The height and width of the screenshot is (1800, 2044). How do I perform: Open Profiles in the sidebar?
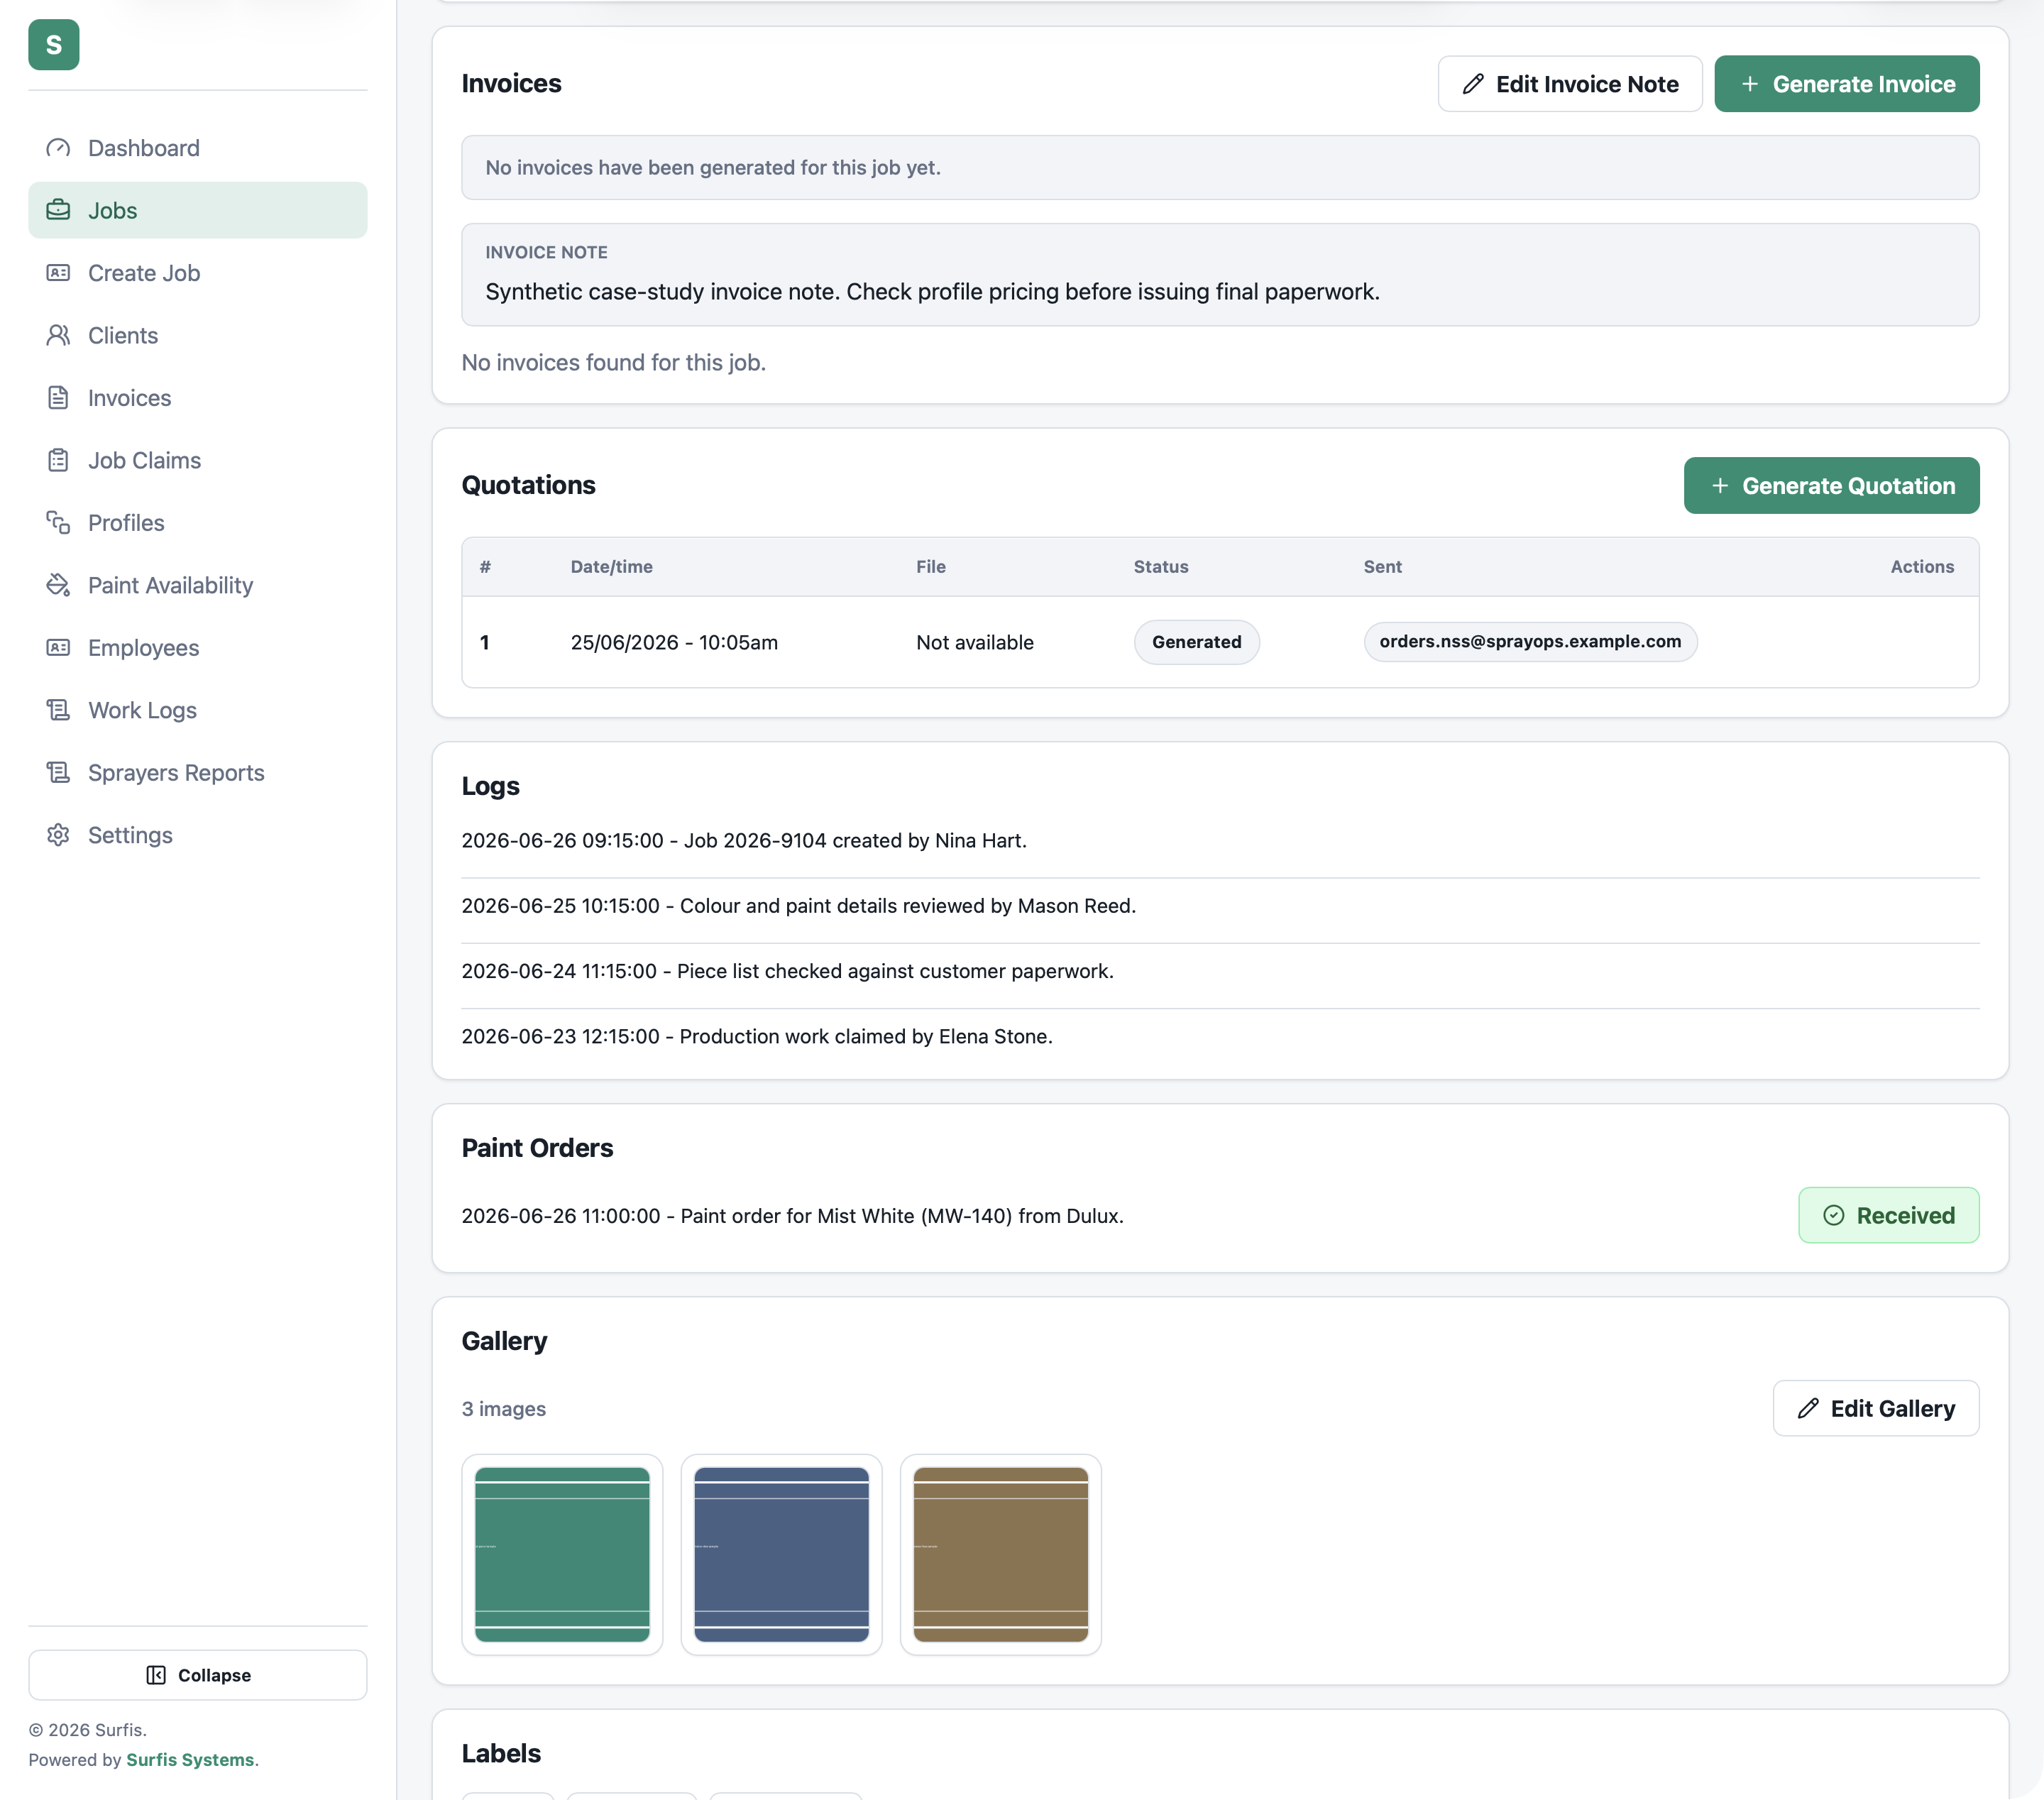198,523
